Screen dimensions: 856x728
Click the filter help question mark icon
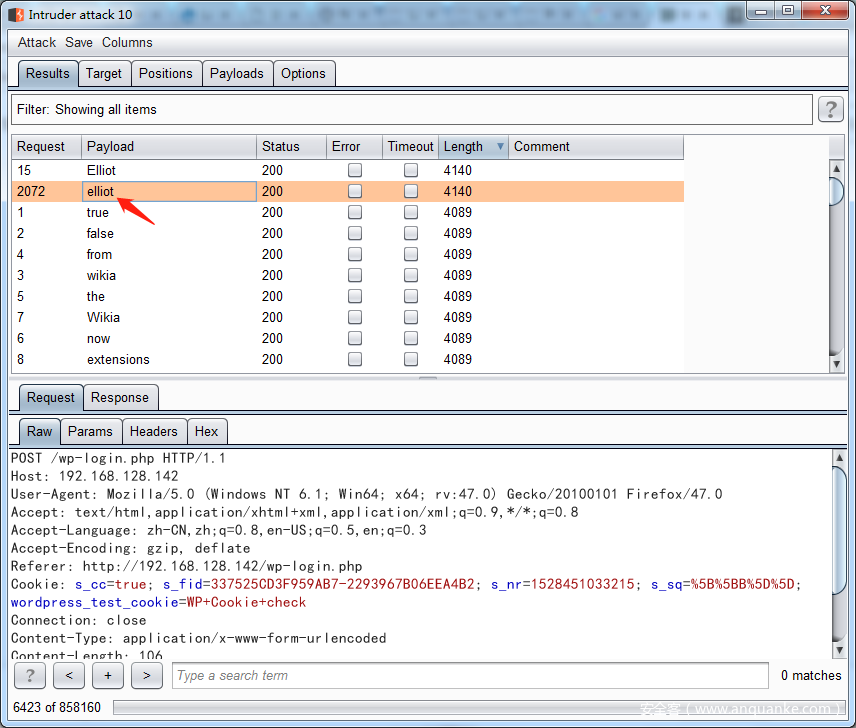(x=830, y=110)
